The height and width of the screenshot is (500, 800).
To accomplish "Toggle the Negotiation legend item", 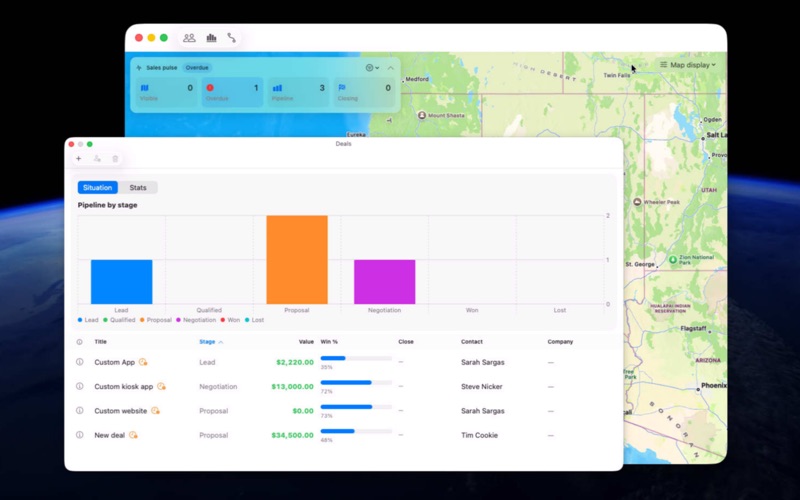I will coord(196,320).
